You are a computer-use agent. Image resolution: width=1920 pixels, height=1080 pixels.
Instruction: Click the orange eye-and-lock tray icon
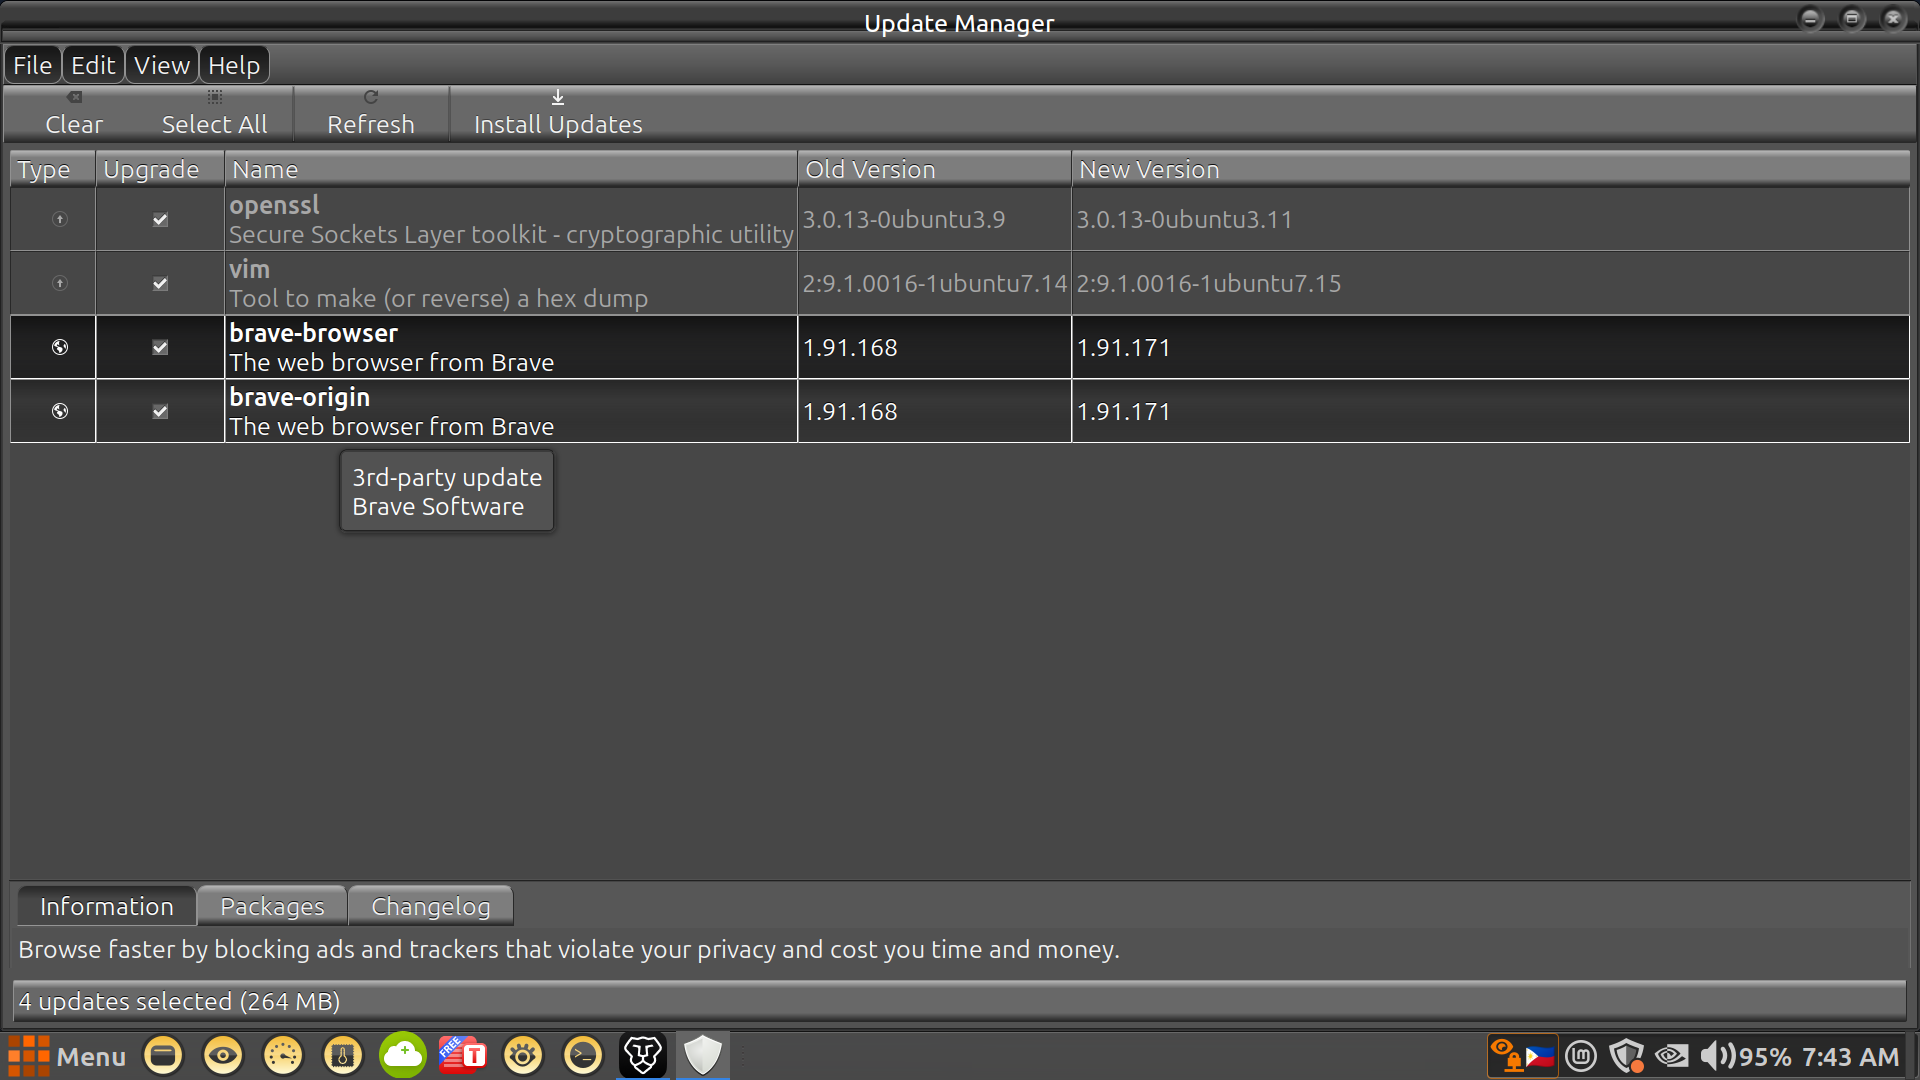coord(1506,1055)
